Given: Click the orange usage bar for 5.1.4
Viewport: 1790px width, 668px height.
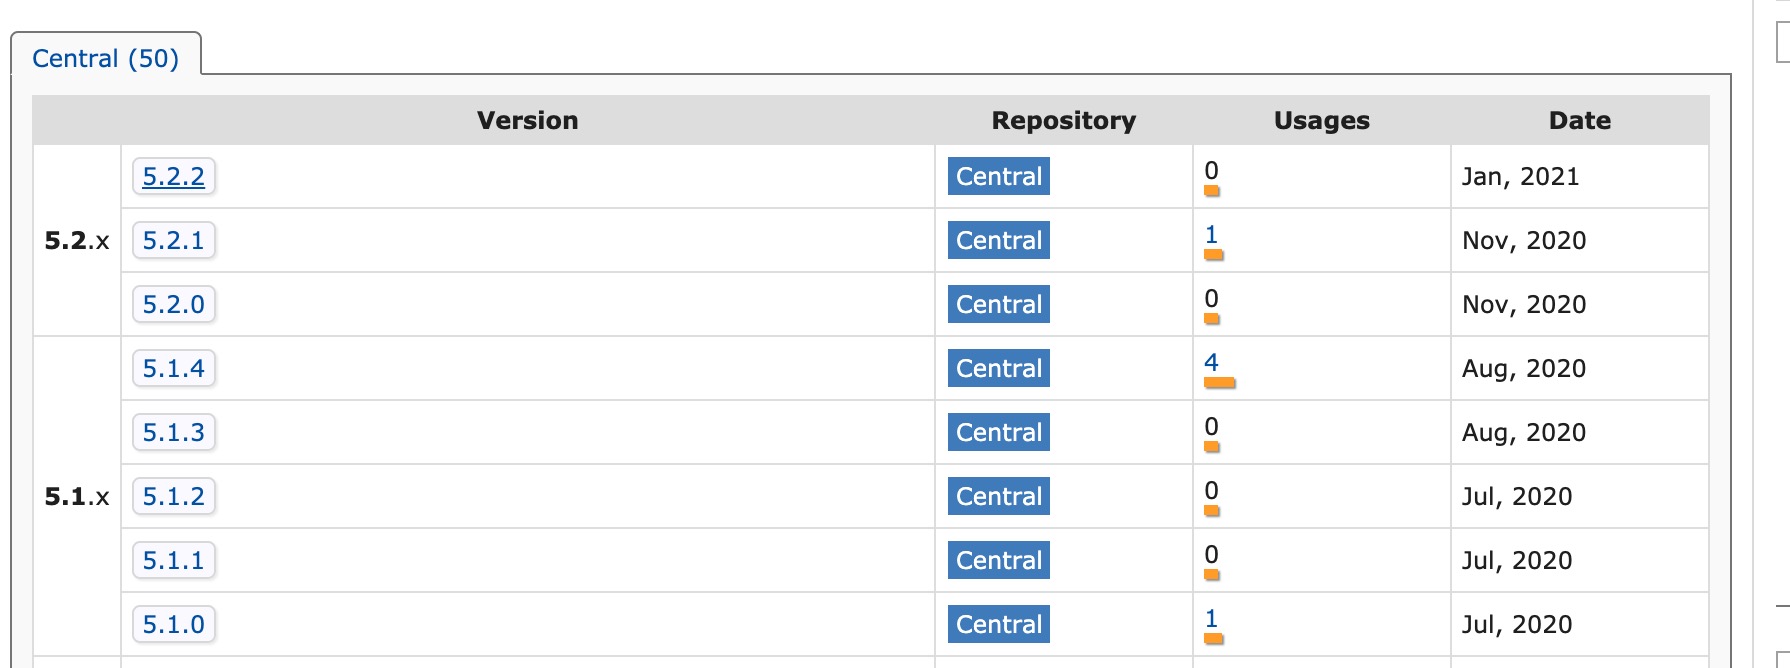Looking at the screenshot, I should click(x=1220, y=383).
